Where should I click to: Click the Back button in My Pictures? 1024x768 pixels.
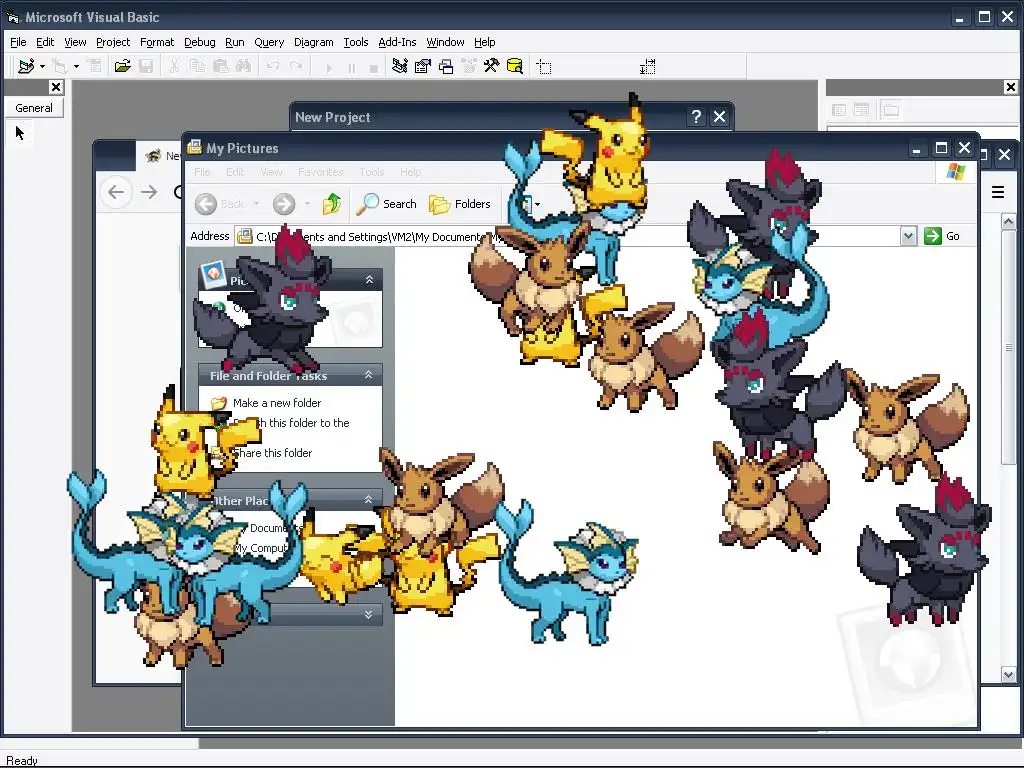point(219,204)
